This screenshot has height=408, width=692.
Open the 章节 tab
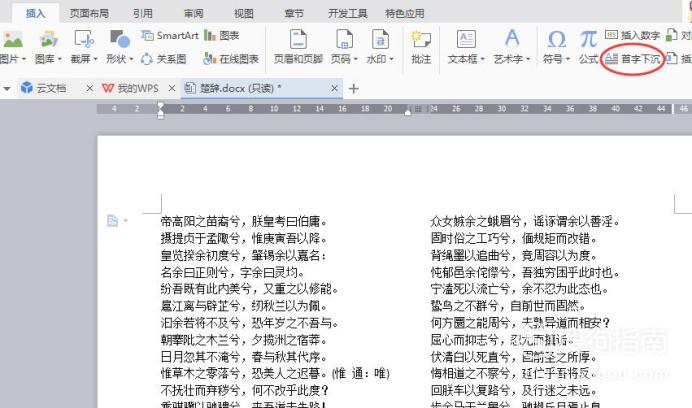pos(294,14)
